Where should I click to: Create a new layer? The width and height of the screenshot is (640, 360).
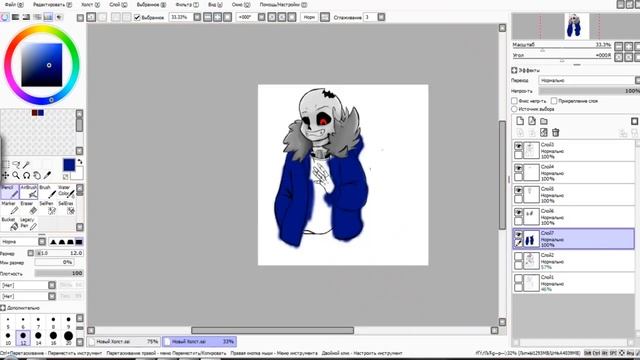click(x=520, y=121)
